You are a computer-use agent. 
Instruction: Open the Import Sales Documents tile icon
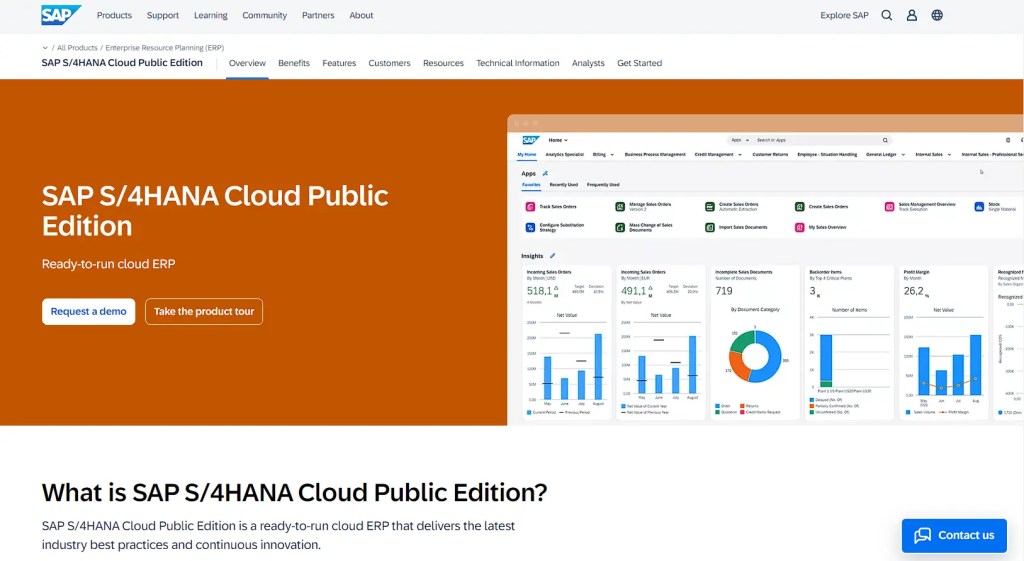click(710, 227)
